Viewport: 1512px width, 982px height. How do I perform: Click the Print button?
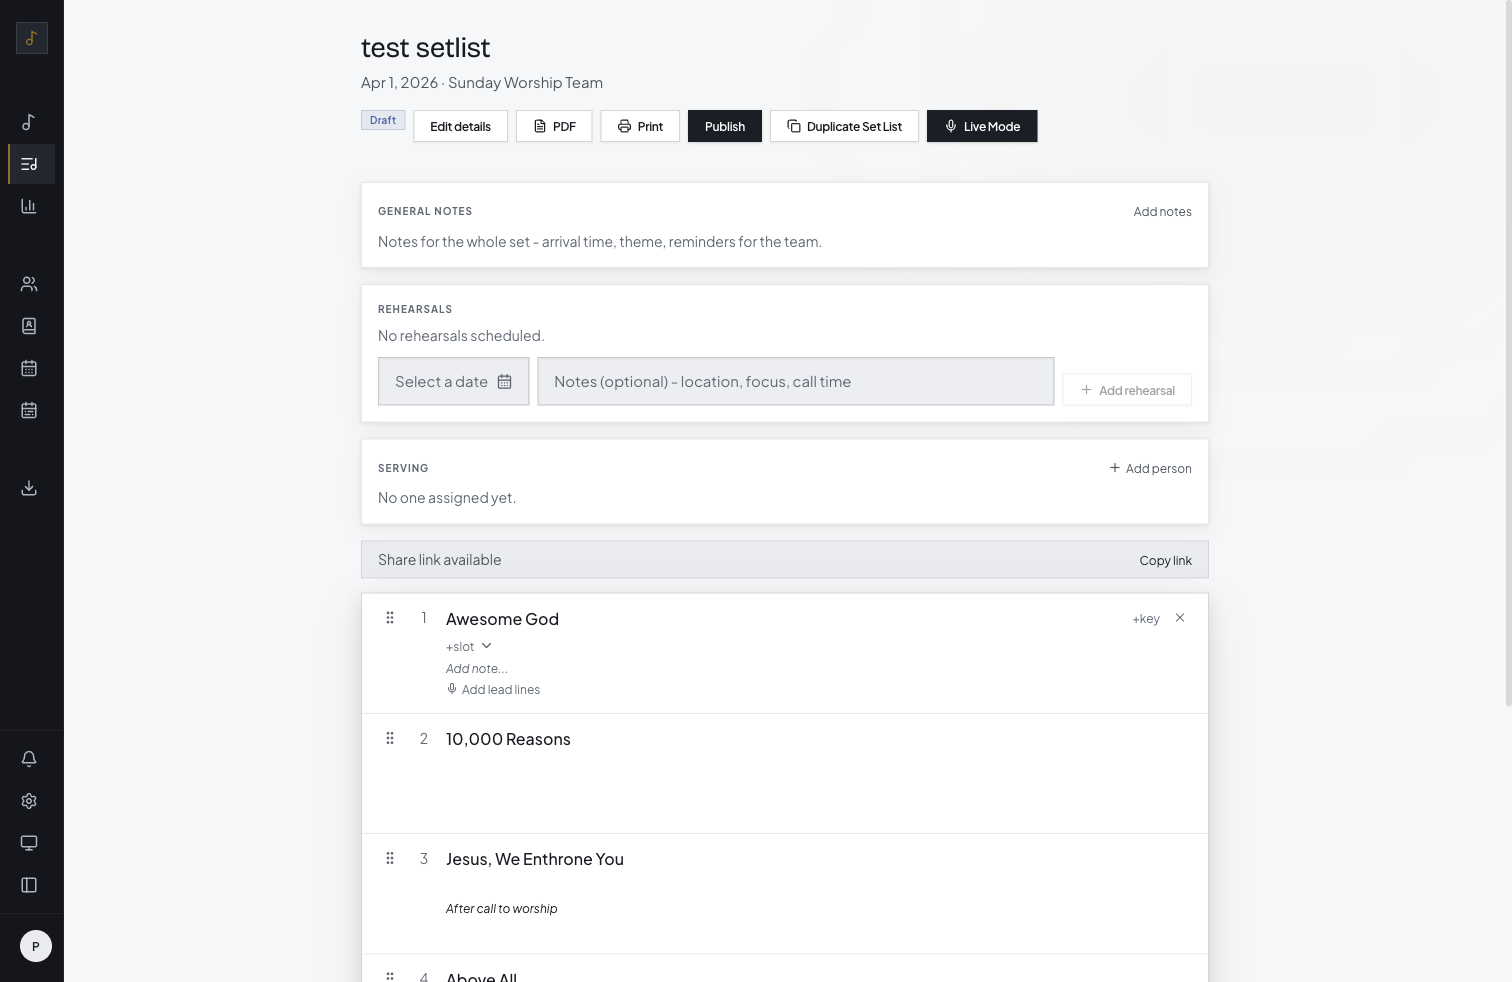[x=640, y=126]
